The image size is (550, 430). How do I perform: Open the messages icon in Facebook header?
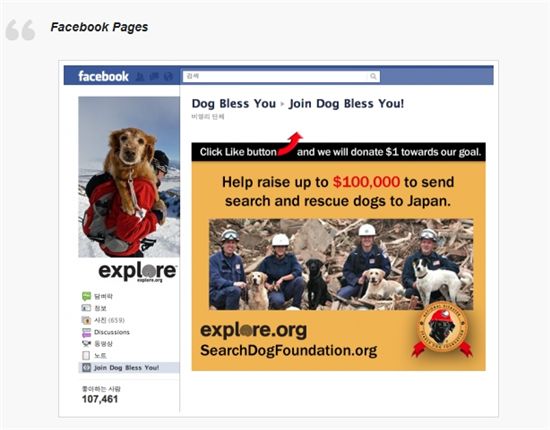pos(154,76)
